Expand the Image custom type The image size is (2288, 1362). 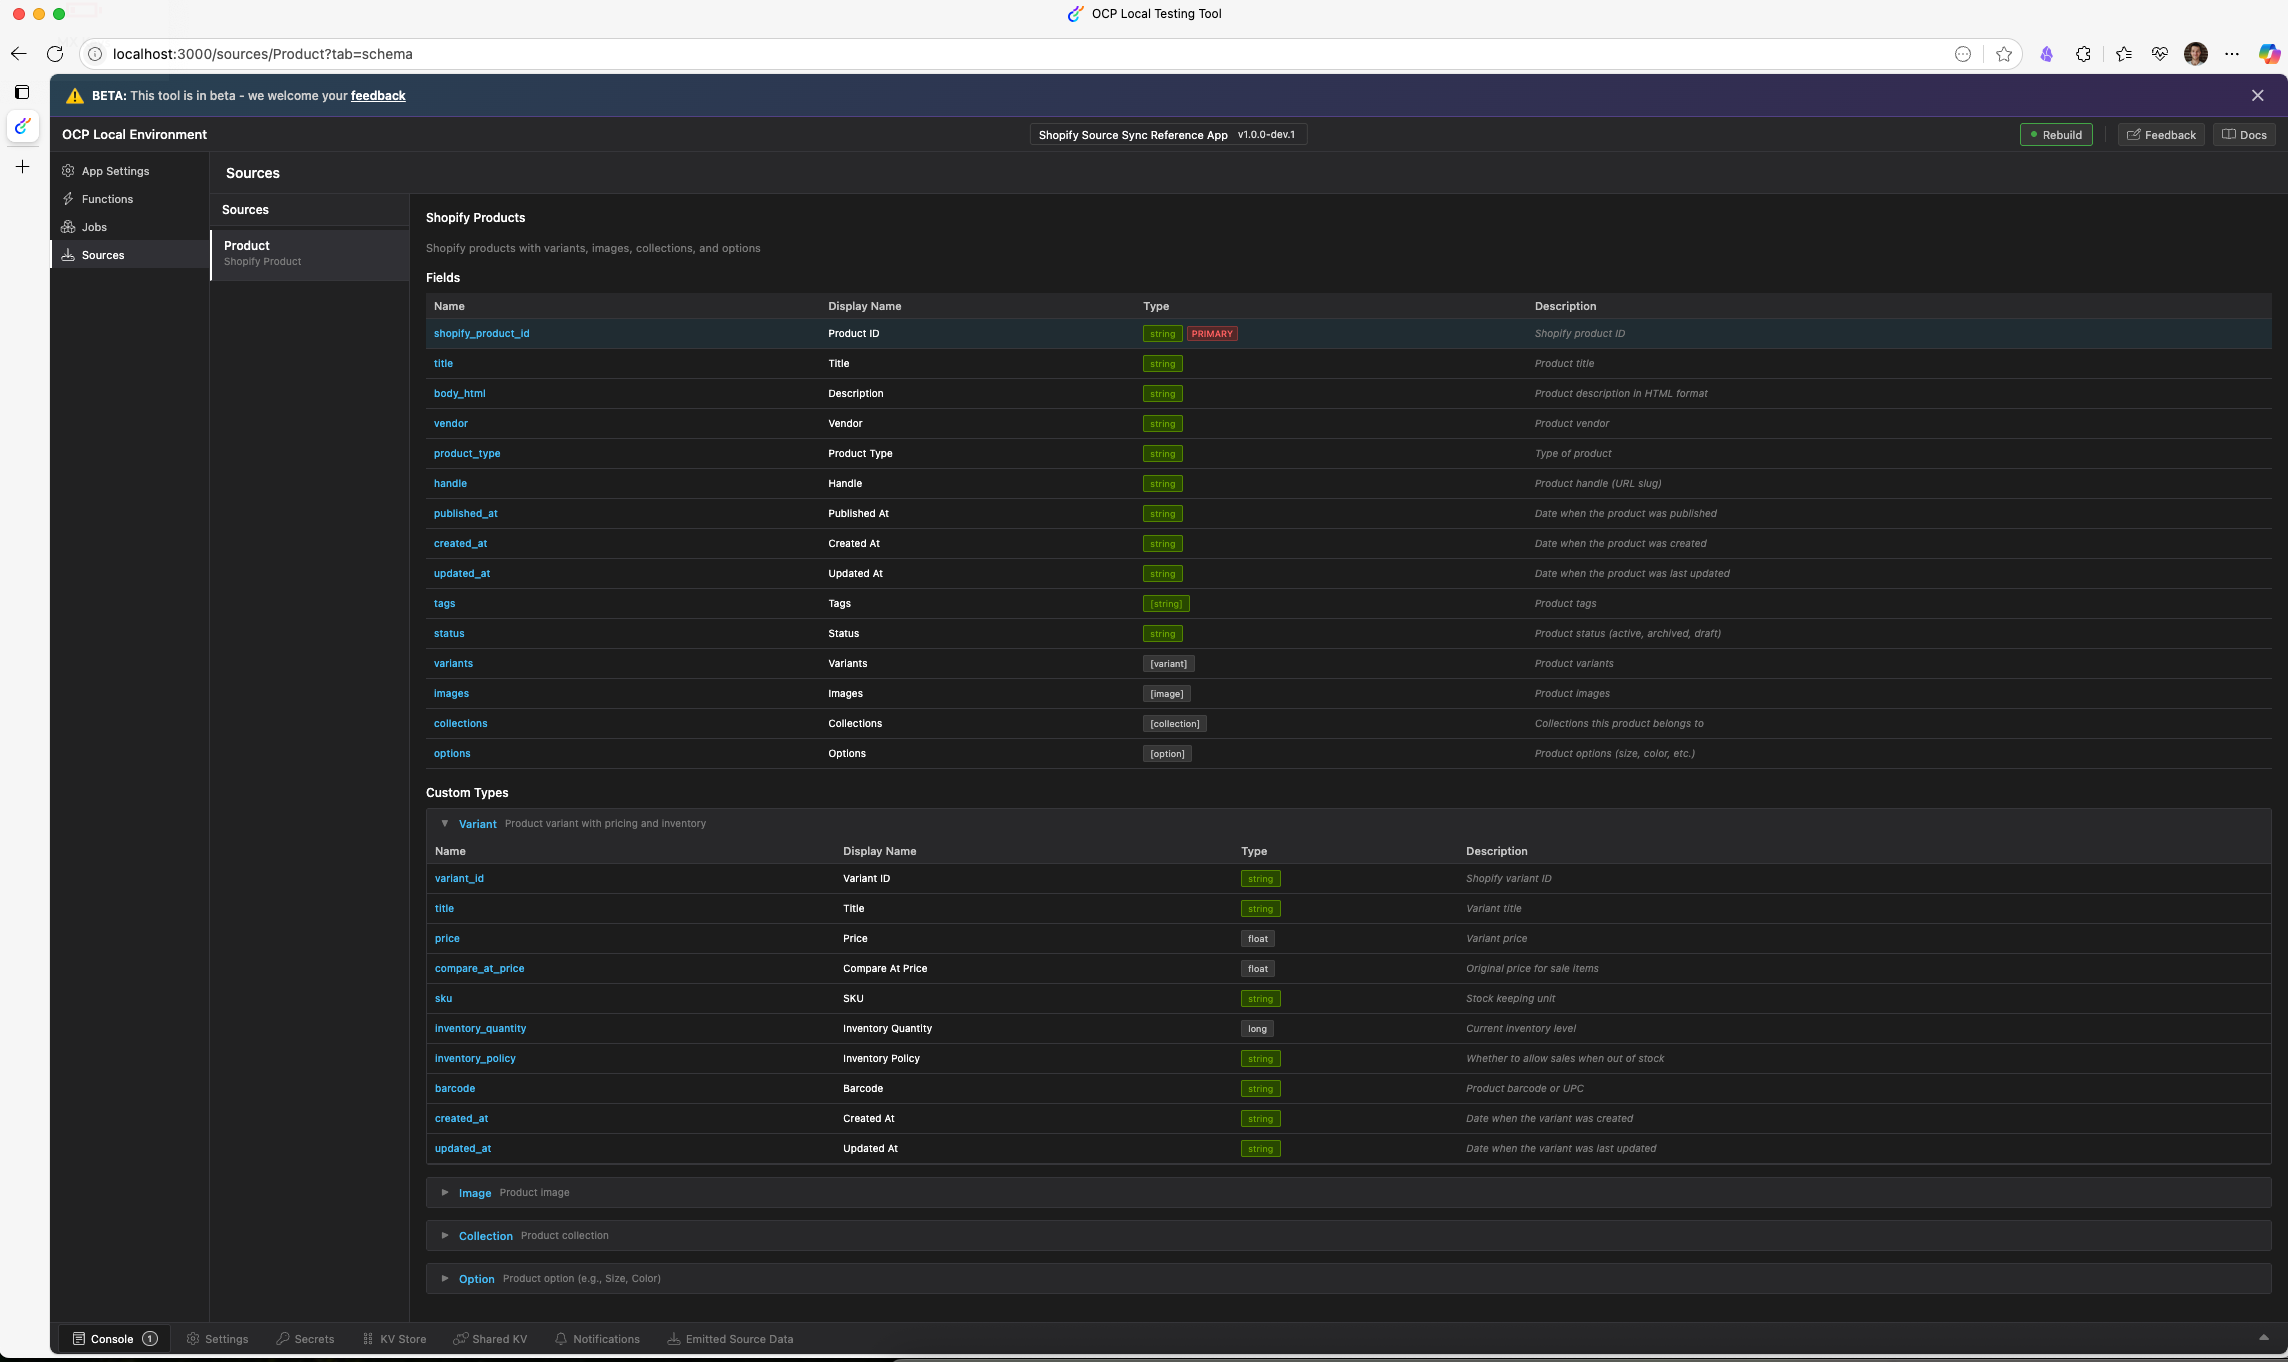tap(445, 1193)
